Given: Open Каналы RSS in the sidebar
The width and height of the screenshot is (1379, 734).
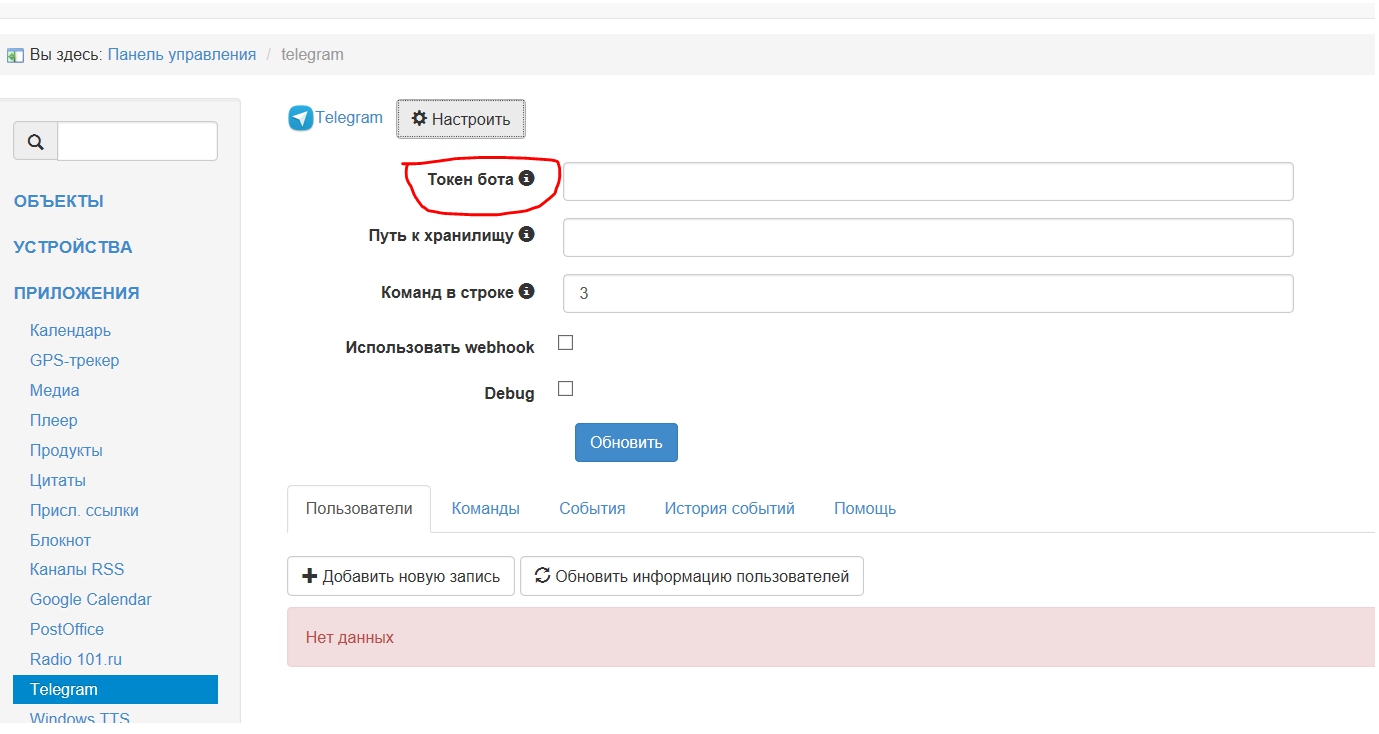Looking at the screenshot, I should point(77,569).
